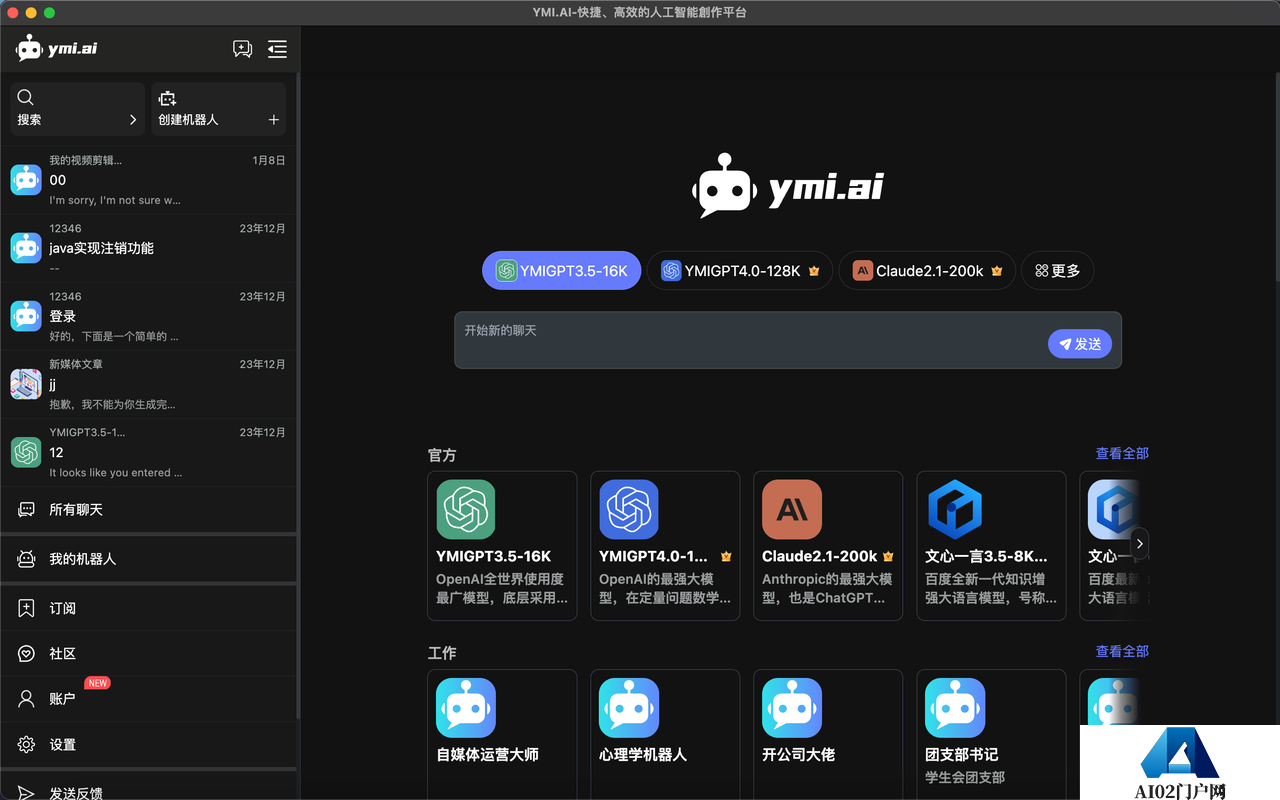
Task: Click the person icon beside 账户
Action: pos(27,698)
